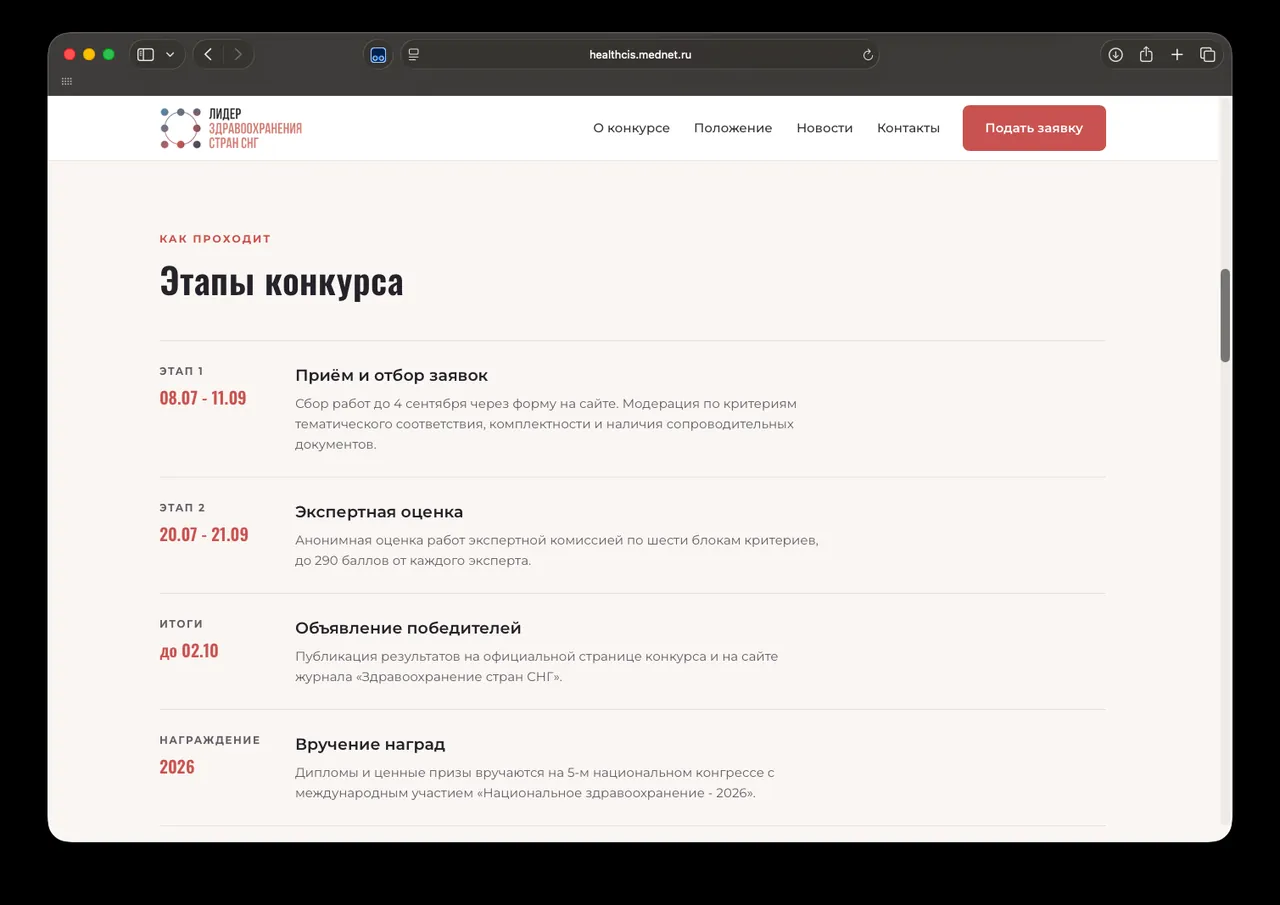Screen dimensions: 1280x905
Task: Open page settings icon in the address bar
Action: pyautogui.click(x=414, y=55)
